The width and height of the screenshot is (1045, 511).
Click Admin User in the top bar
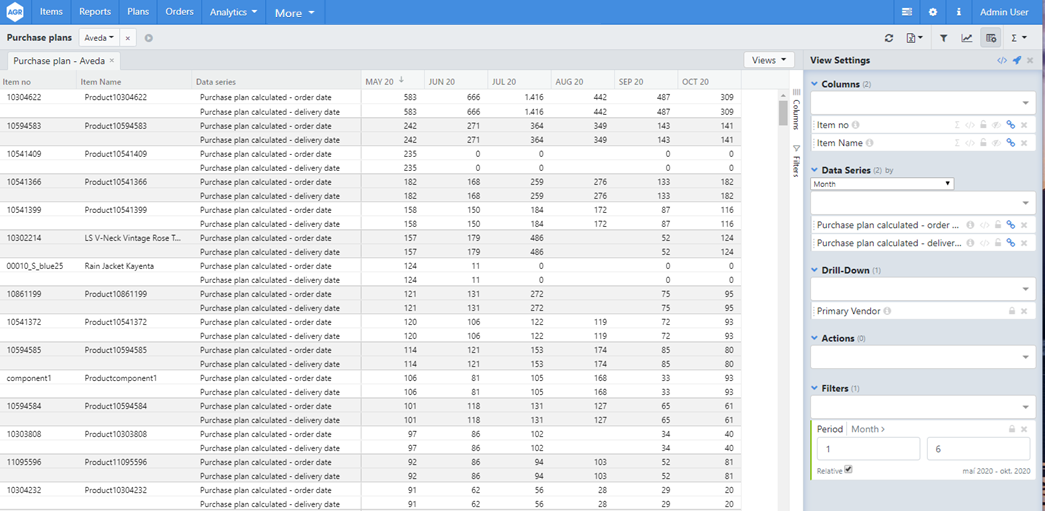point(1003,12)
